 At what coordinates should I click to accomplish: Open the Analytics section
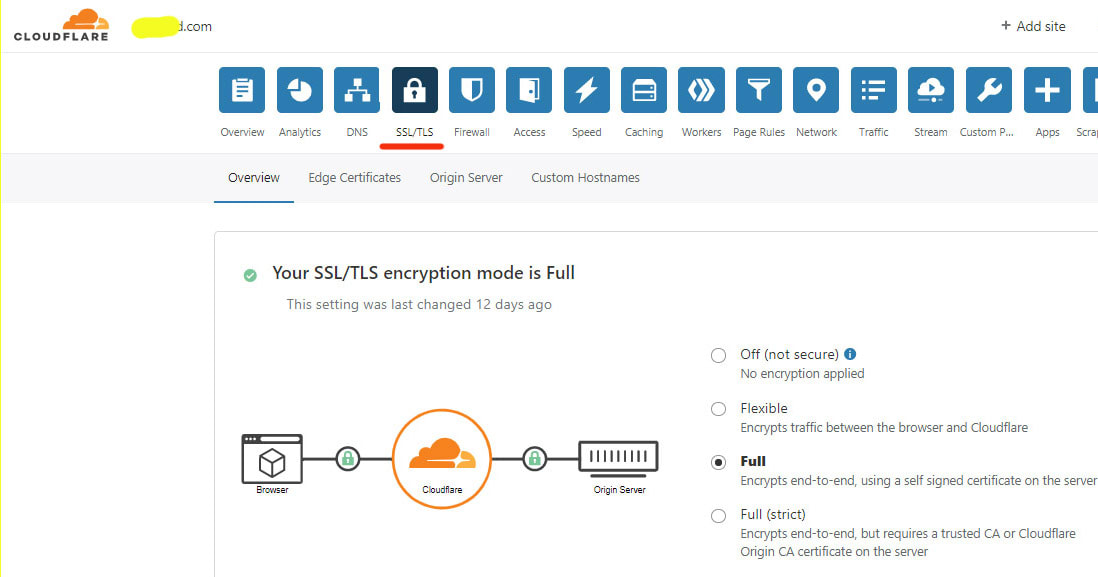pos(299,90)
